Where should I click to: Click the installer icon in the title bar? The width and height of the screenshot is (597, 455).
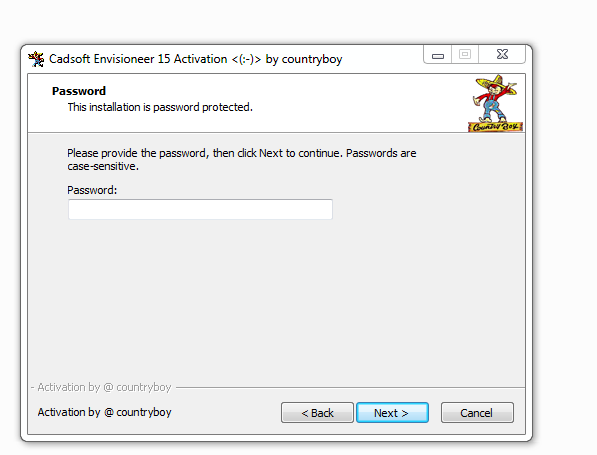36,59
